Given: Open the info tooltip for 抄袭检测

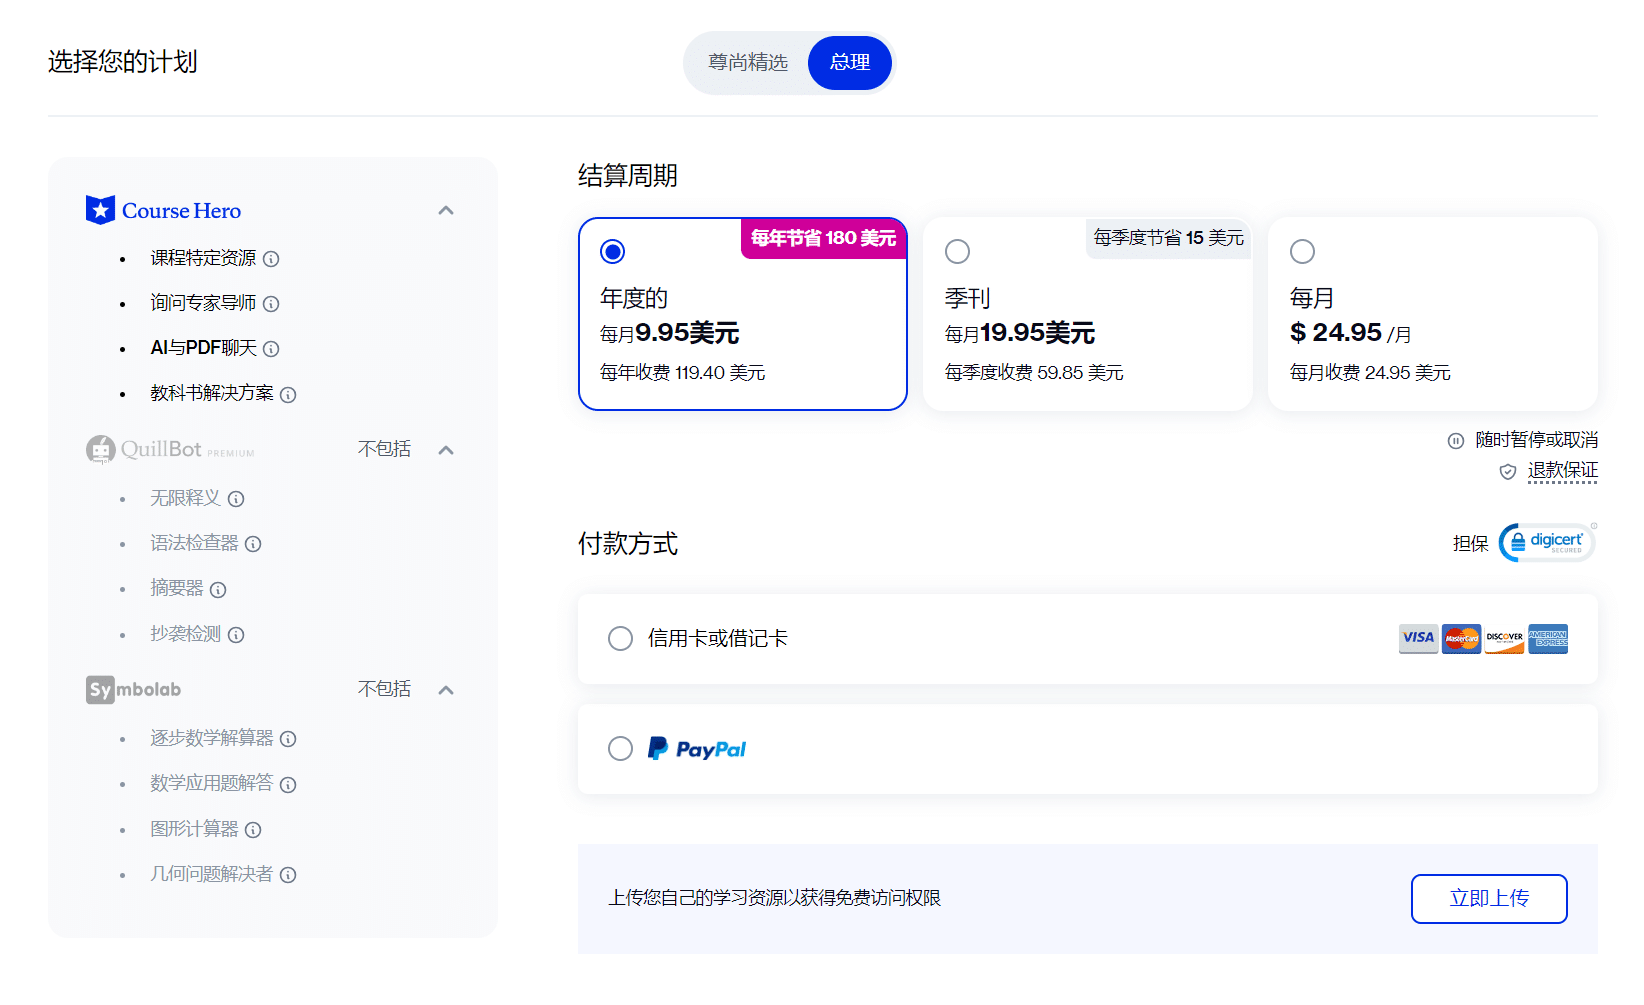Looking at the screenshot, I should pyautogui.click(x=236, y=635).
